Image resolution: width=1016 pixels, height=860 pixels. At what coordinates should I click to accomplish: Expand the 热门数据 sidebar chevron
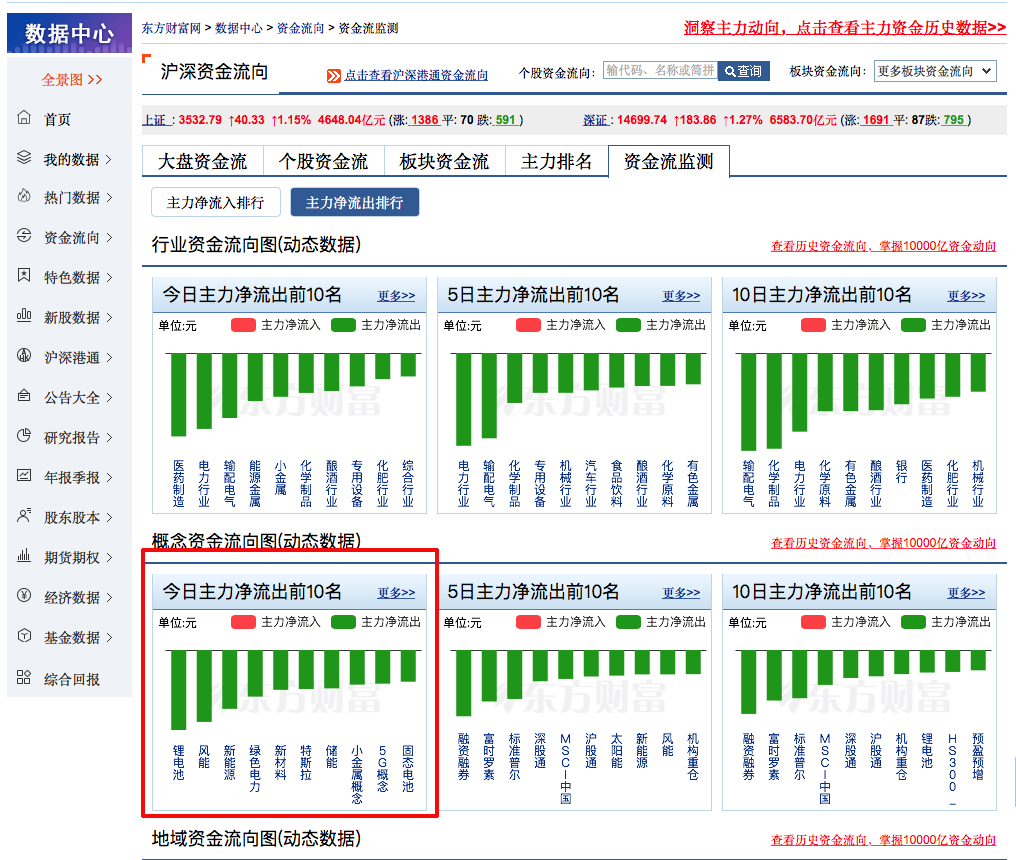[x=108, y=198]
